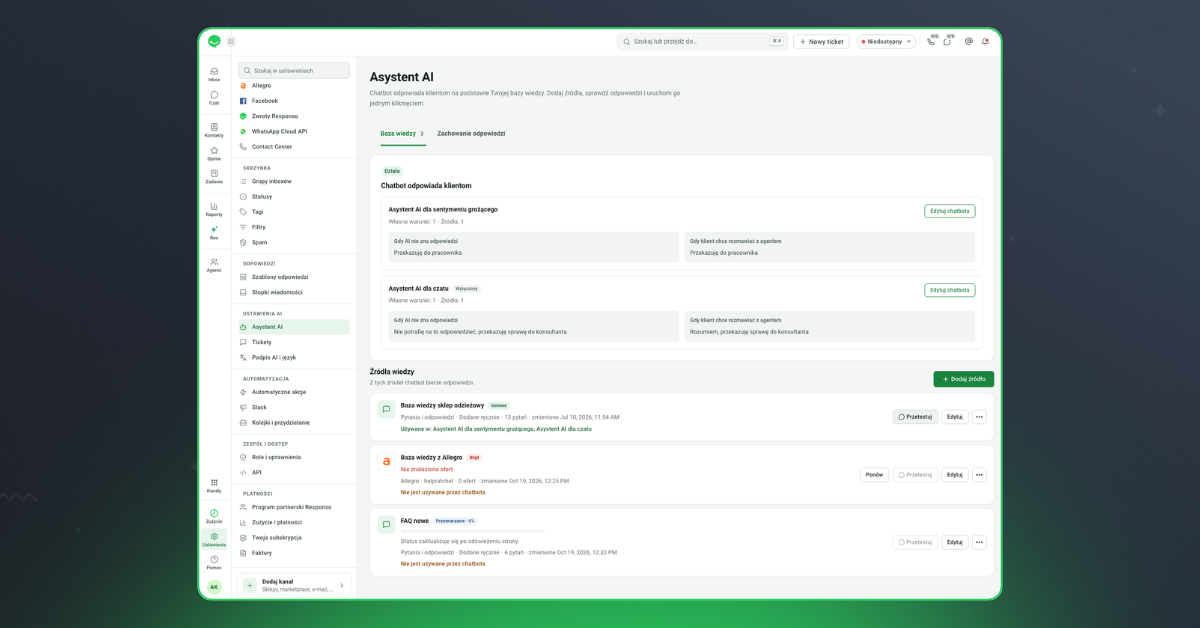This screenshot has height=628, width=1200.
Task: Open Kolejki i przydzielanie
Action: coord(294,422)
